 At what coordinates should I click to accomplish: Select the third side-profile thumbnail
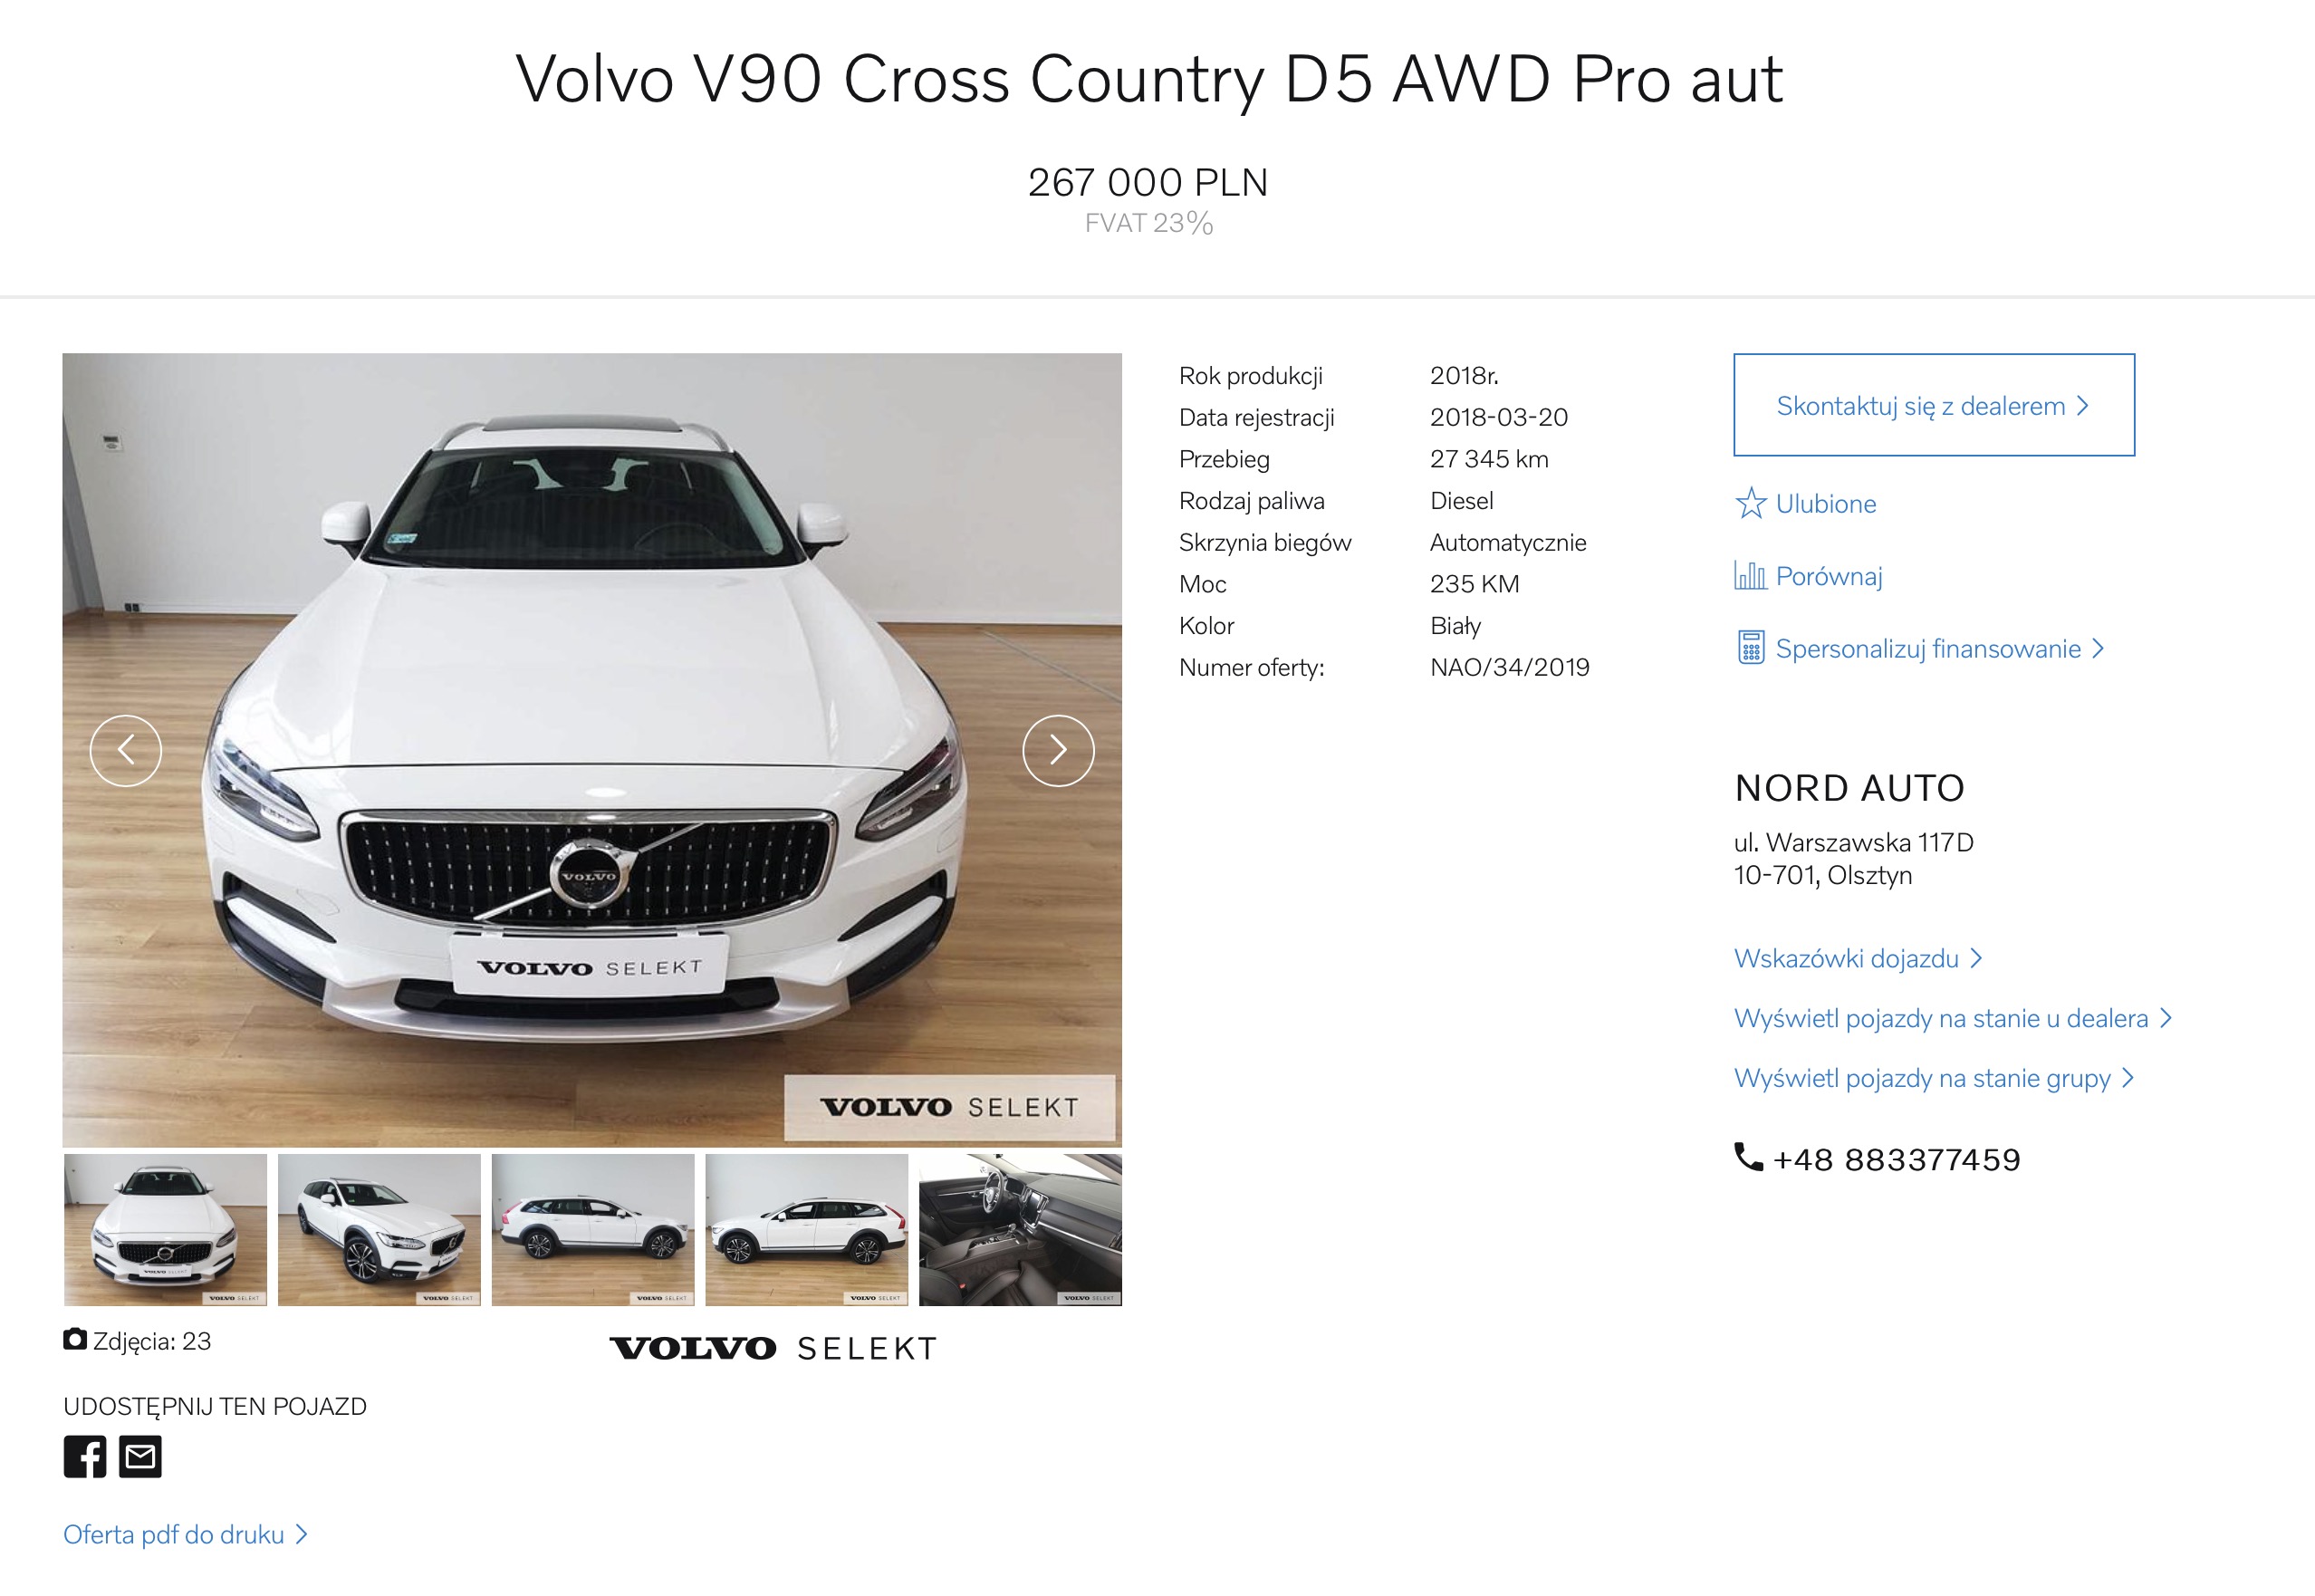[593, 1230]
